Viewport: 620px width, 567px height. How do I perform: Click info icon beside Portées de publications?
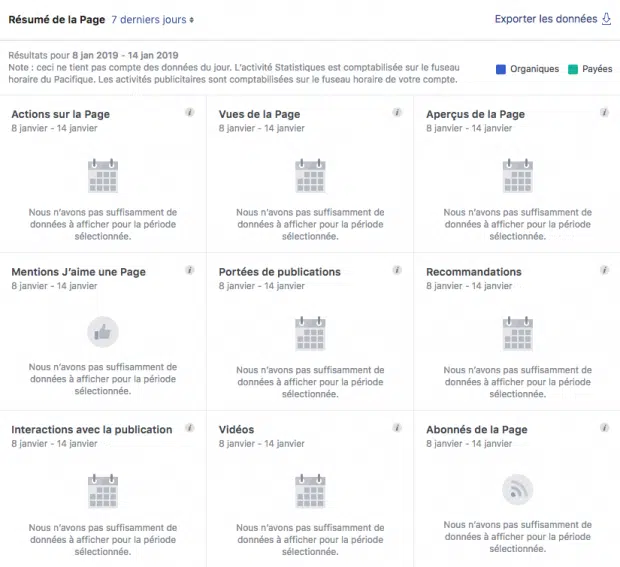point(397,270)
